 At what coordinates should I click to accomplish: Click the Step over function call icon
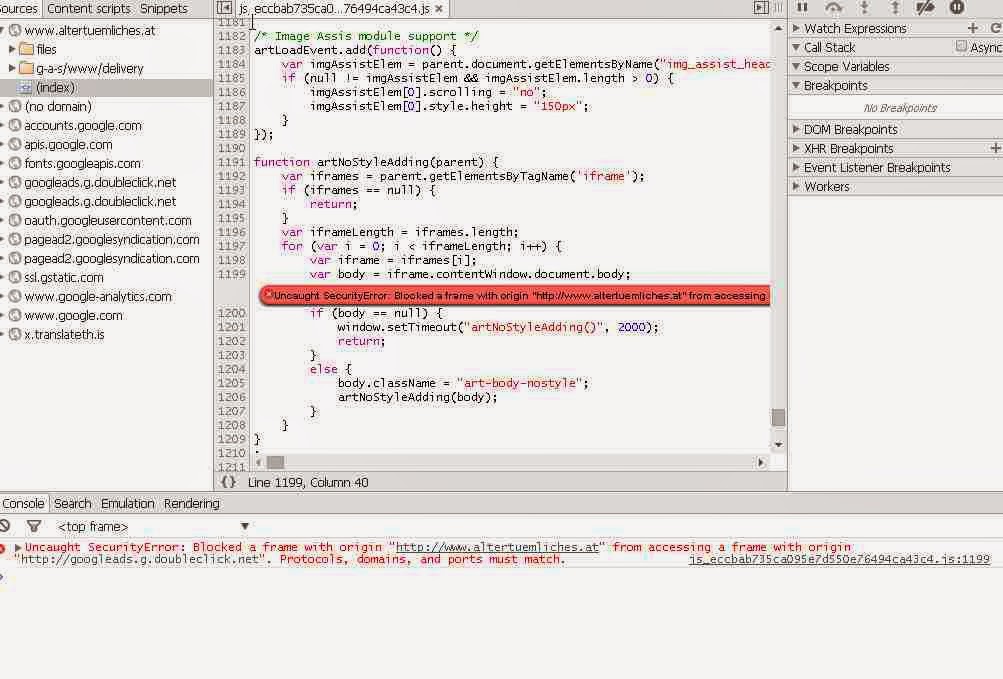(833, 7)
